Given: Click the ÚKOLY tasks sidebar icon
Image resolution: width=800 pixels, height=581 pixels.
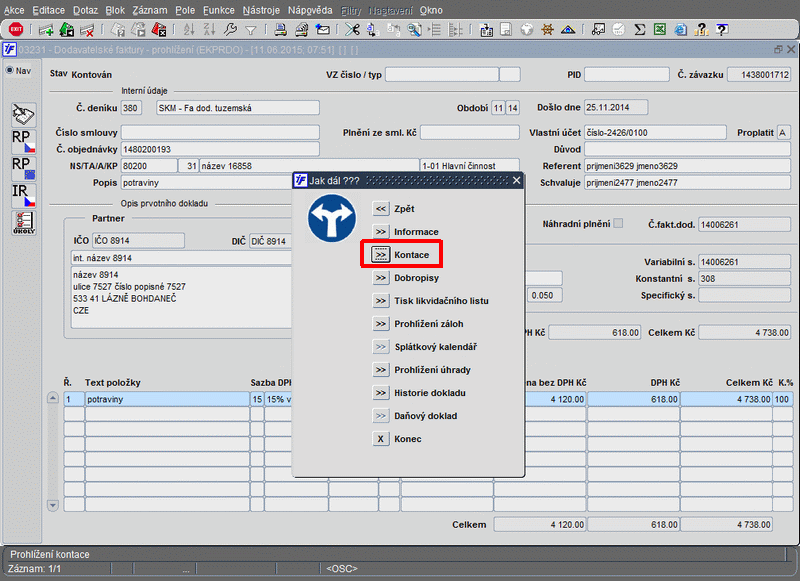Looking at the screenshot, I should coord(23,222).
